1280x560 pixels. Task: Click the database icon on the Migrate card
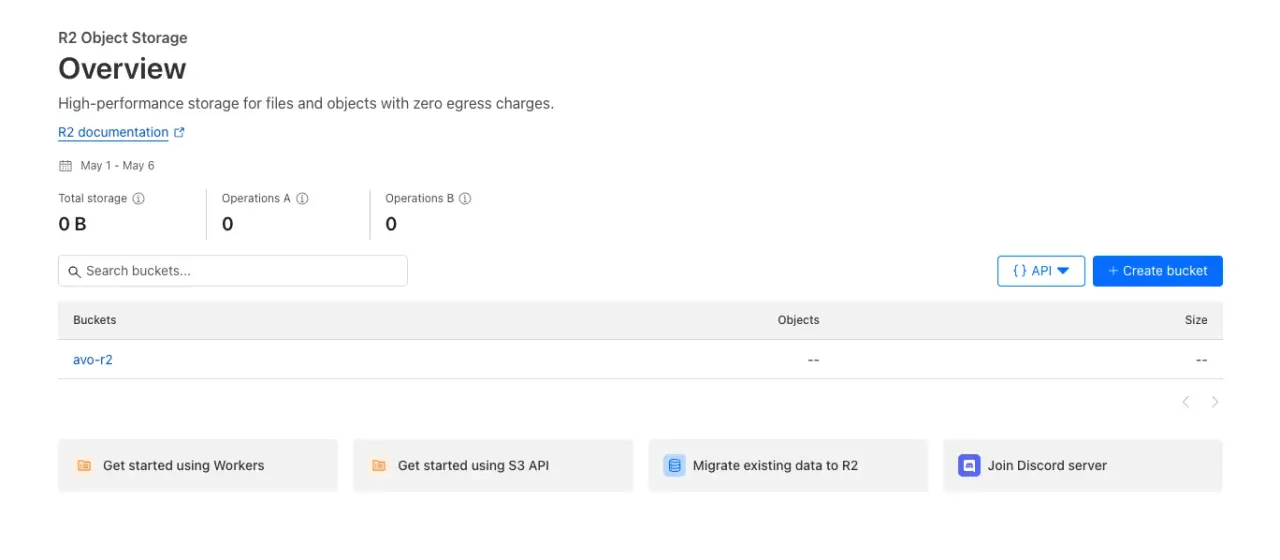pyautogui.click(x=674, y=465)
